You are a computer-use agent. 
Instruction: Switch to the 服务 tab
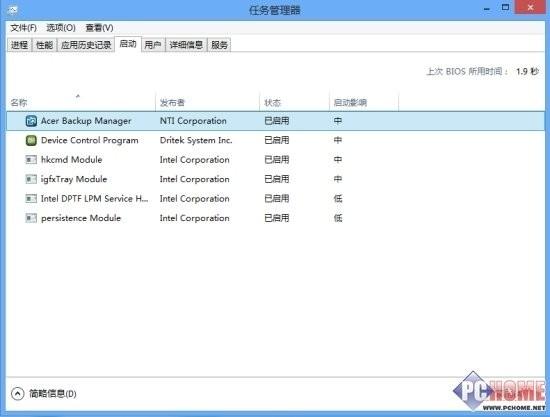pyautogui.click(x=219, y=45)
